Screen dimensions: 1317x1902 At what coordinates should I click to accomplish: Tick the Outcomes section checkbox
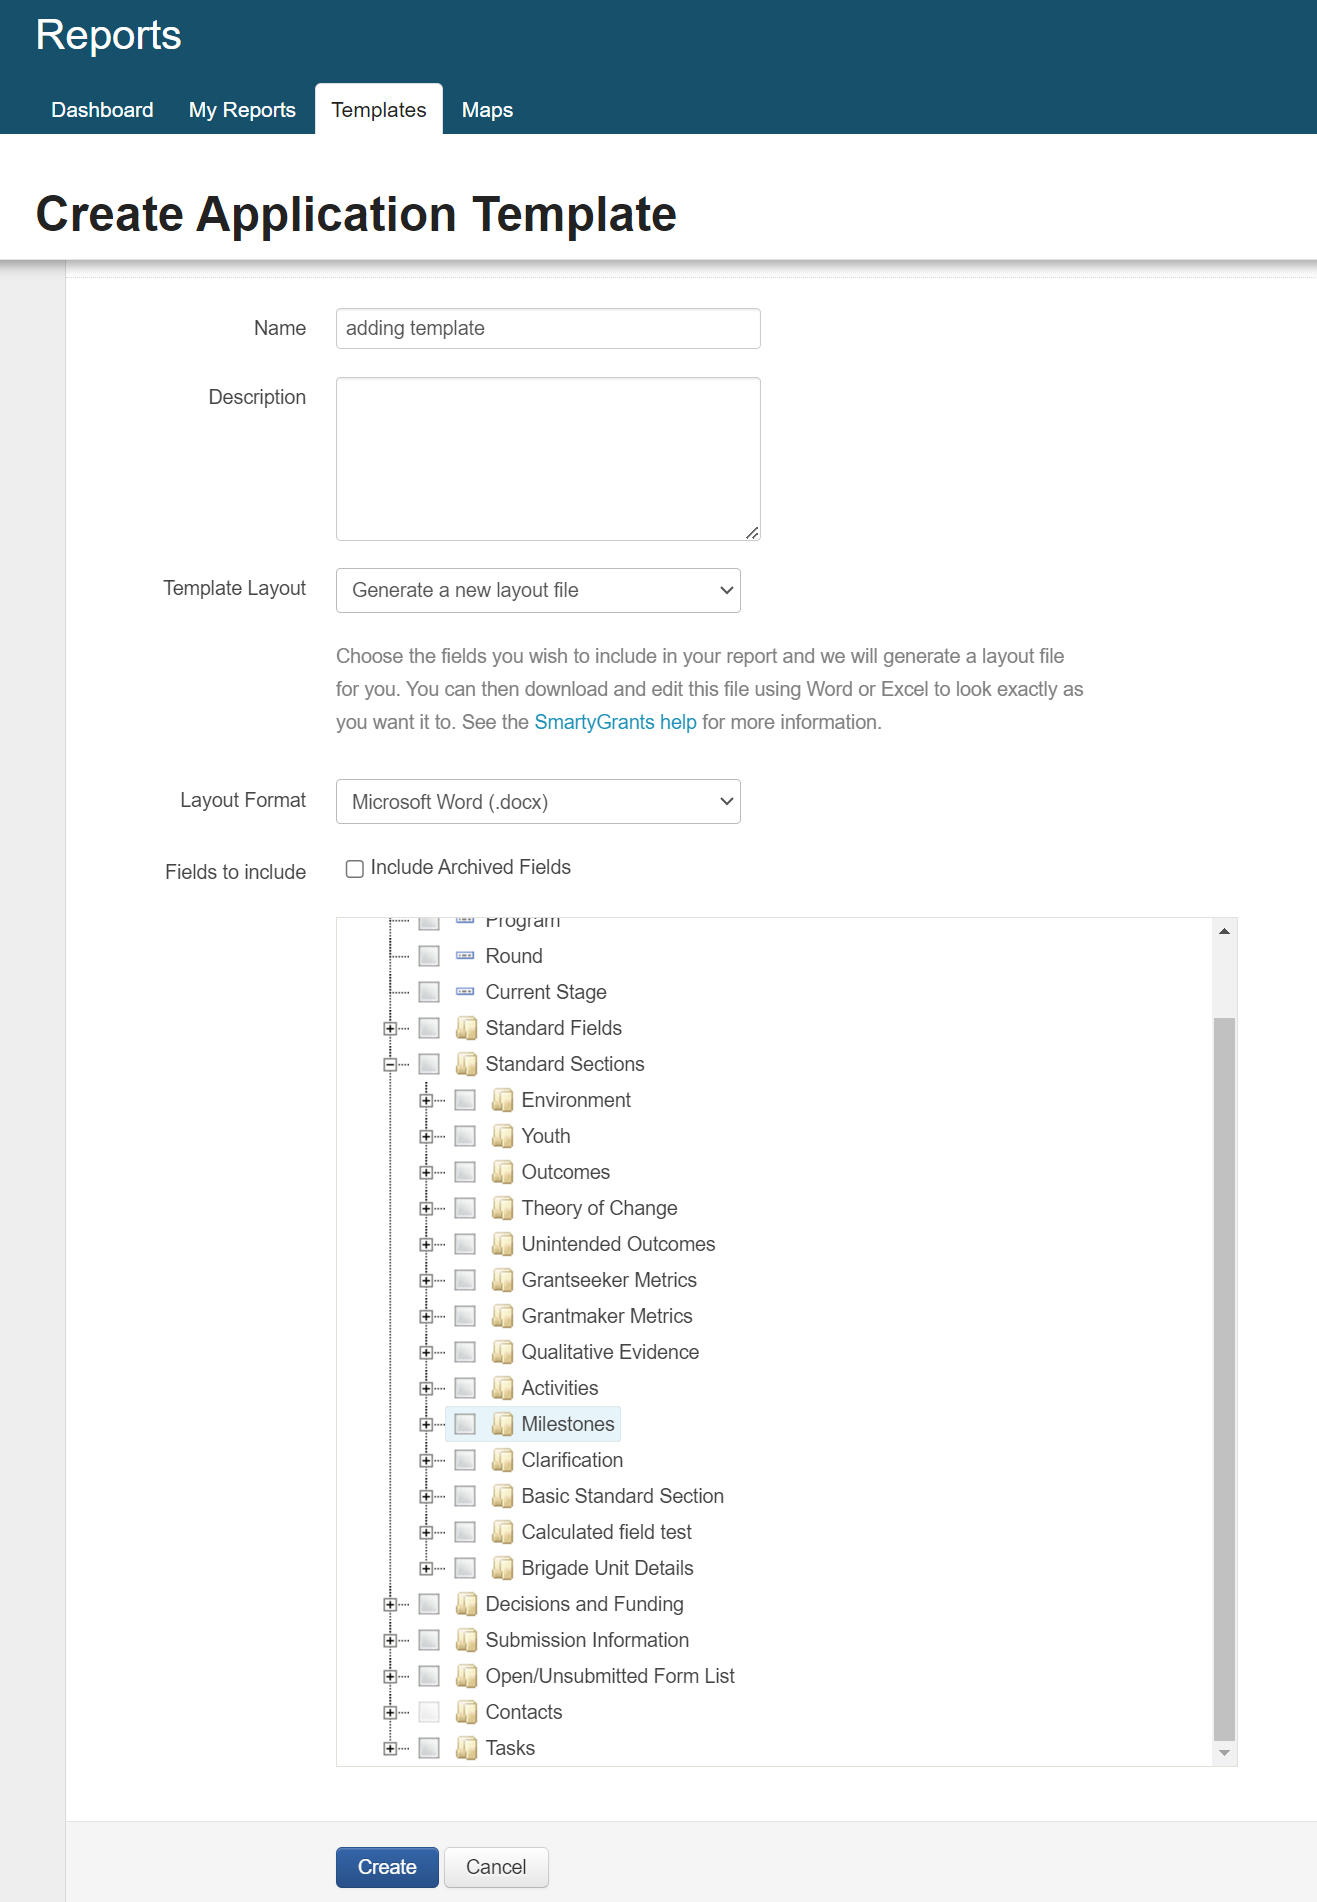[465, 1172]
